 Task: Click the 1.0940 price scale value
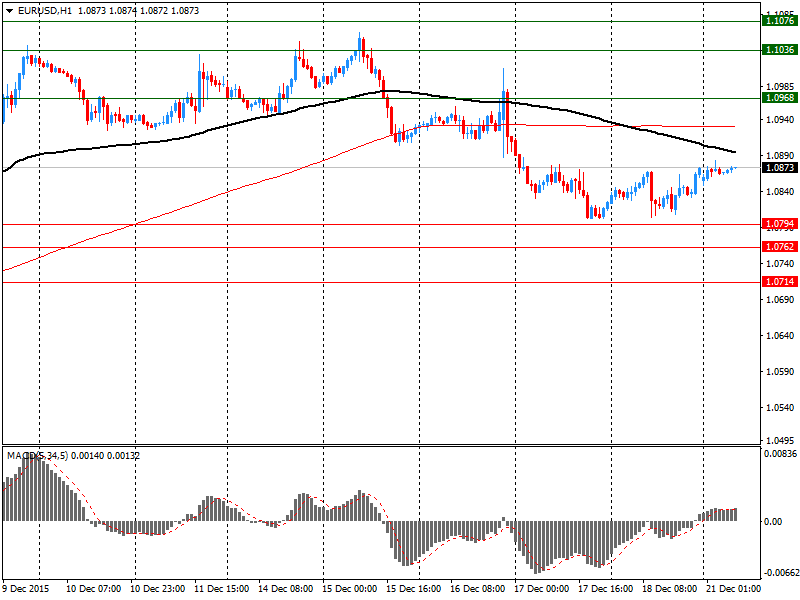[781, 119]
